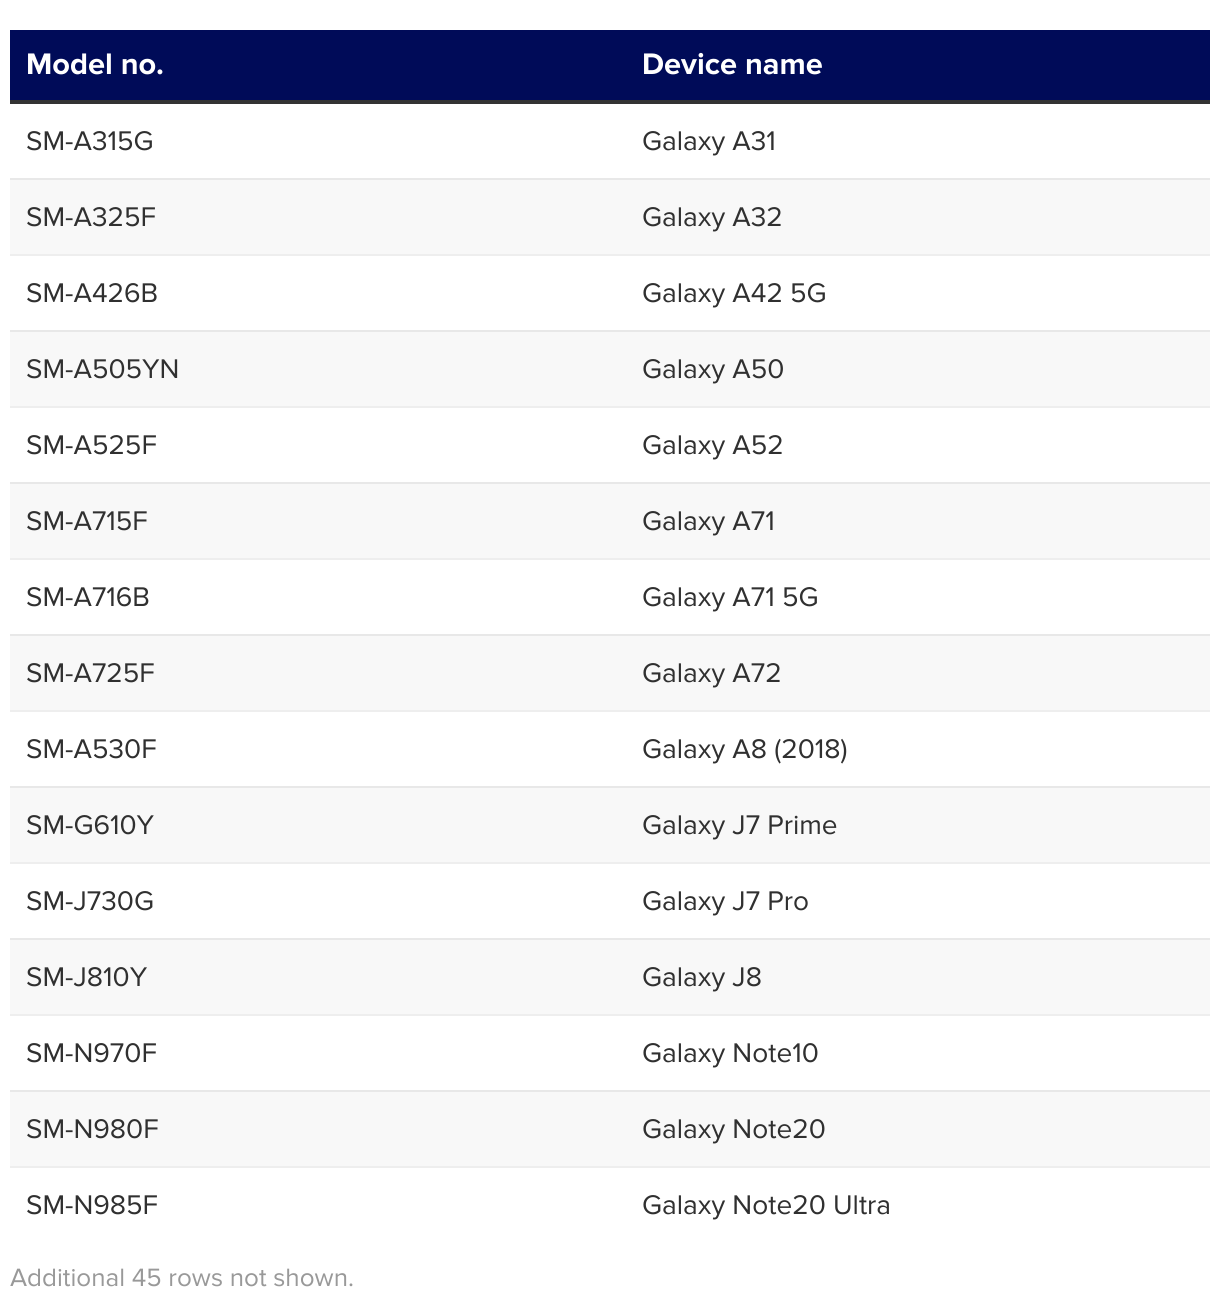
Task: Click model number SM-A725F
Action: pyautogui.click(x=91, y=673)
